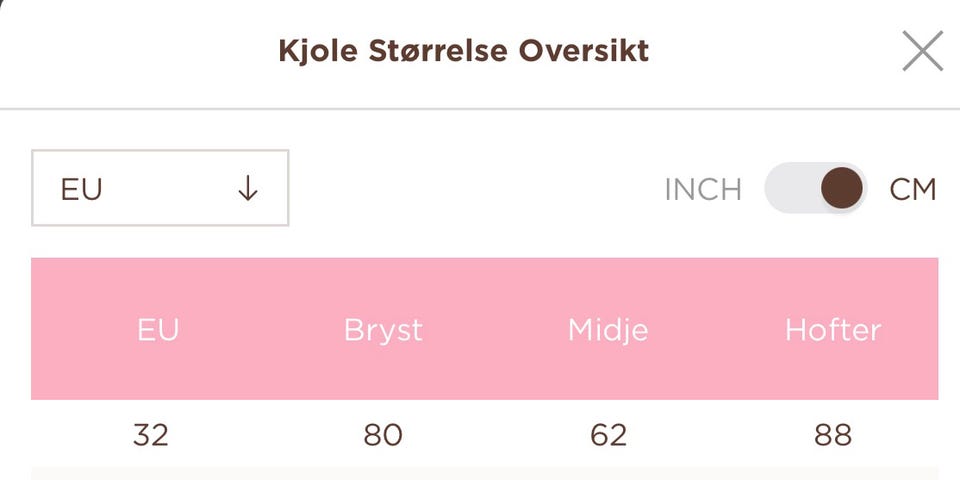The height and width of the screenshot is (480, 960).
Task: Click the Hofter column header
Action: (833, 330)
